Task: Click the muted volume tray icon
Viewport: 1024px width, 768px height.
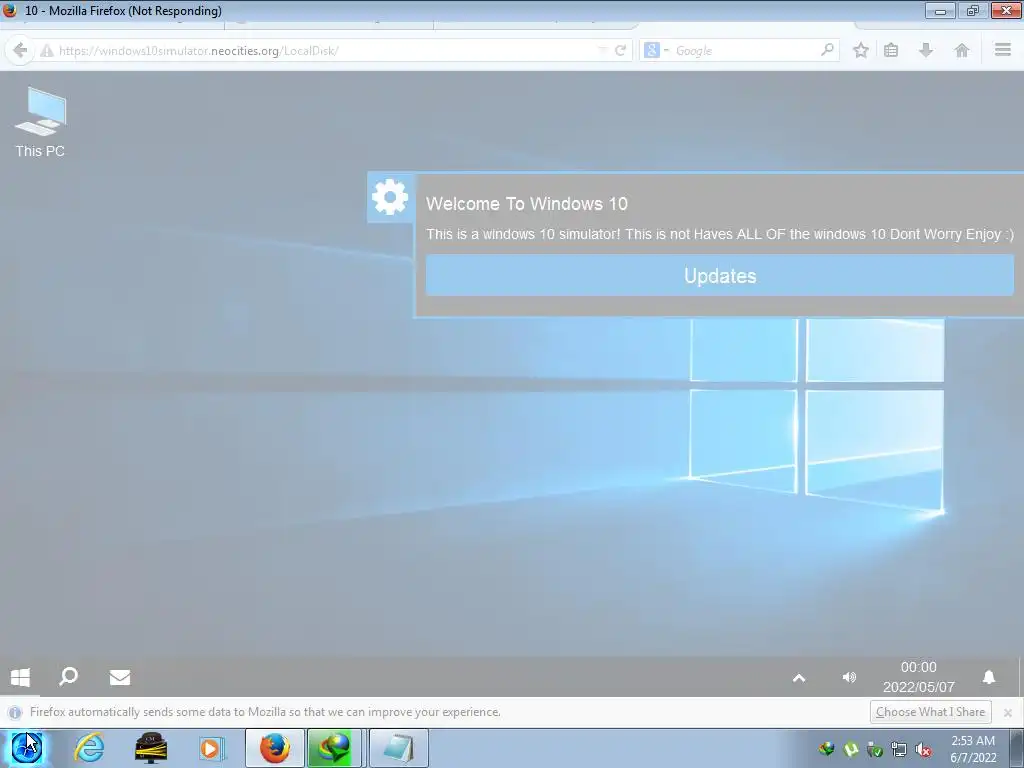Action: coord(923,749)
